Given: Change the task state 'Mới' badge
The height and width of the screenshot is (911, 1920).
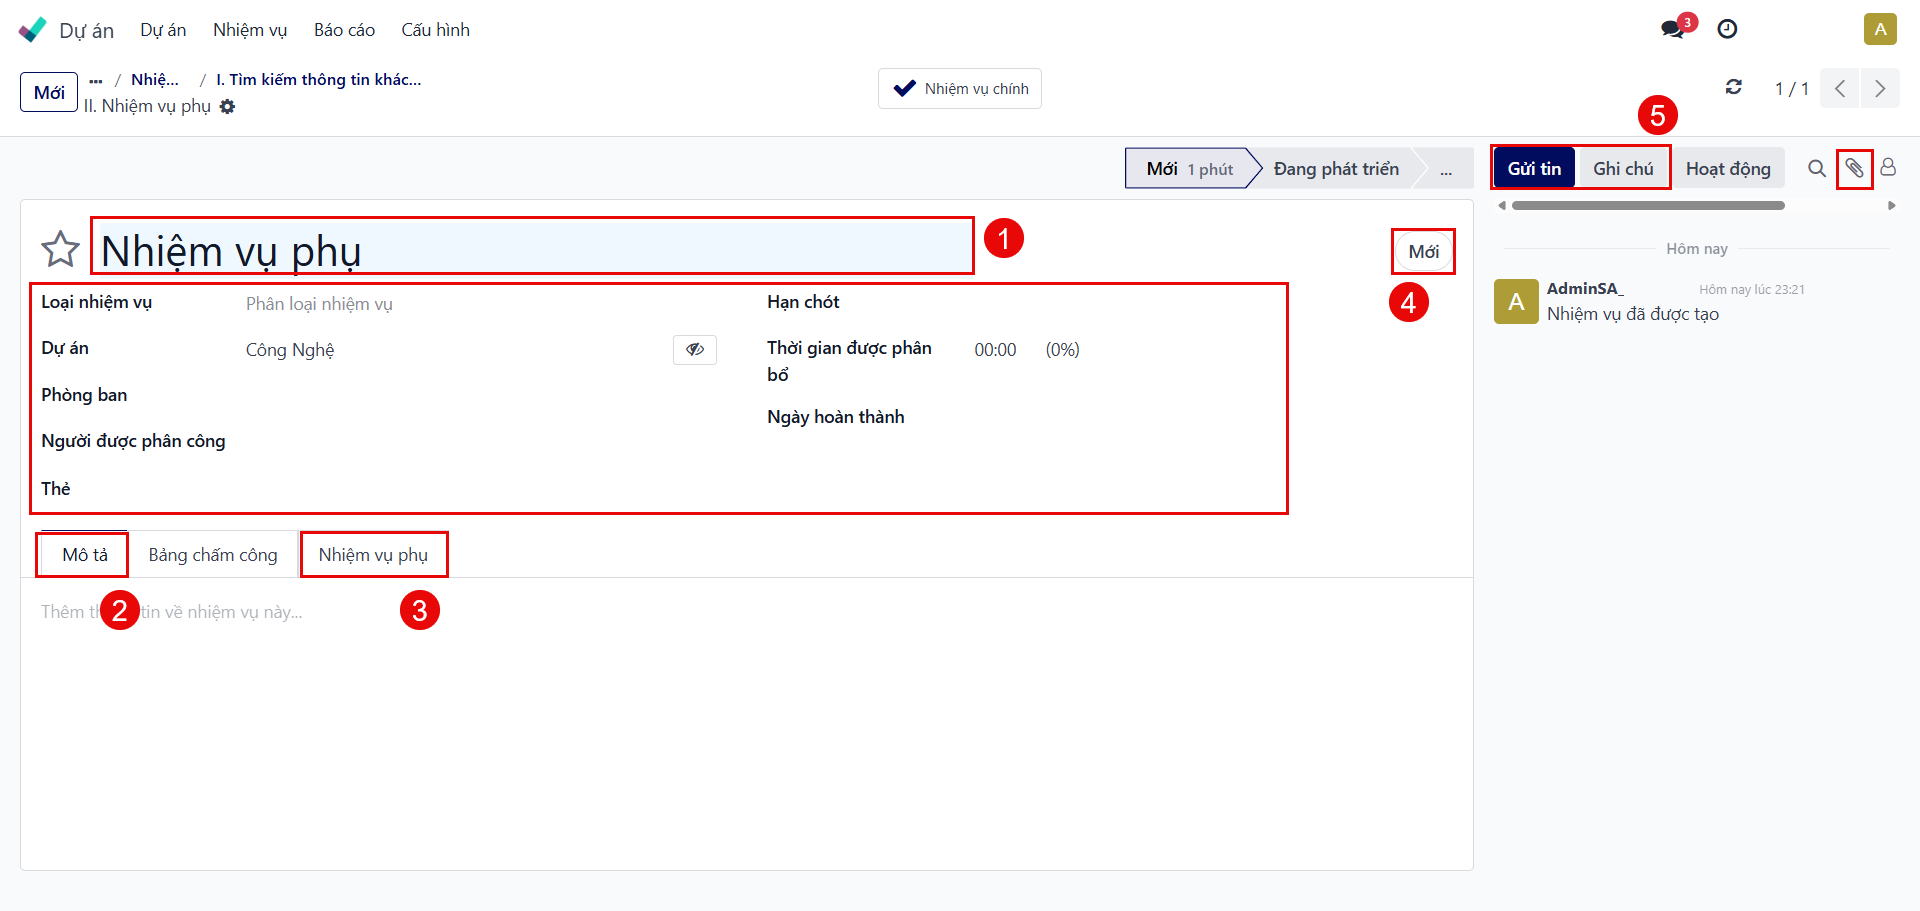Looking at the screenshot, I should point(1423,252).
